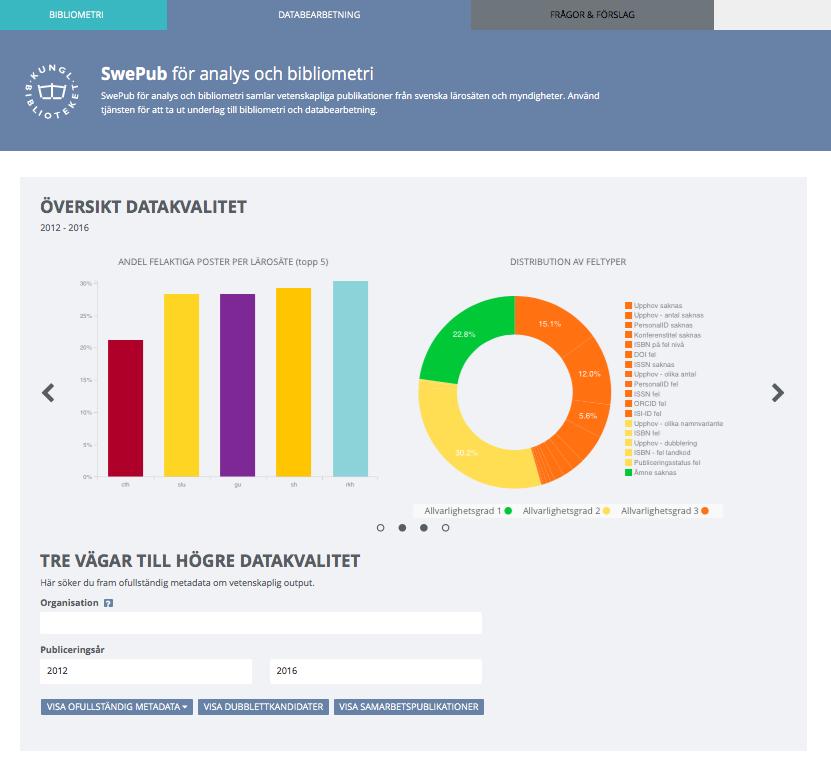Viewport: 831px width, 774px height.
Task: Click orange 12.0% donut segment
Action: [589, 374]
